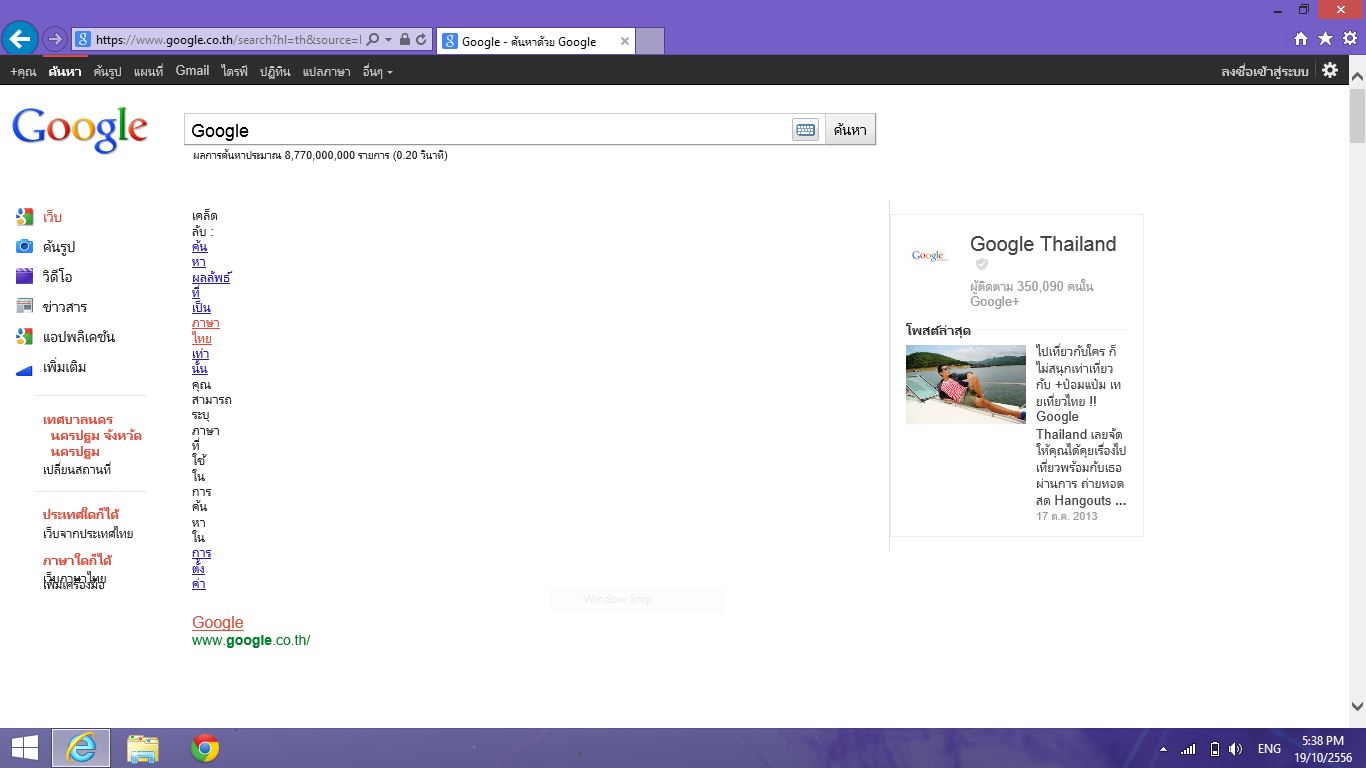Close the Google search tab
The image size is (1366, 768).
click(625, 41)
